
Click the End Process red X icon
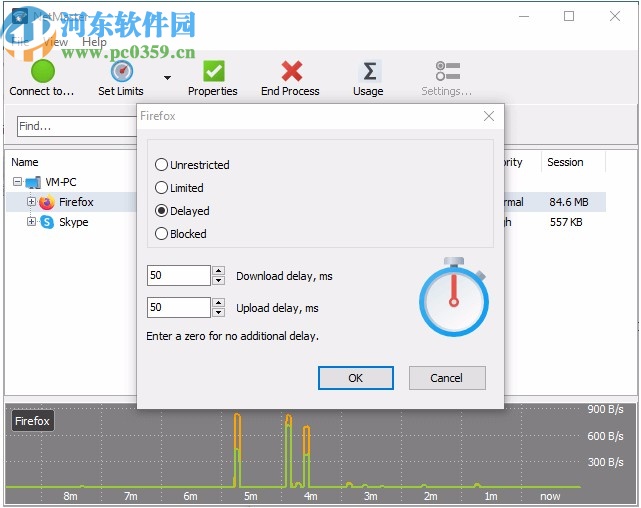point(291,71)
